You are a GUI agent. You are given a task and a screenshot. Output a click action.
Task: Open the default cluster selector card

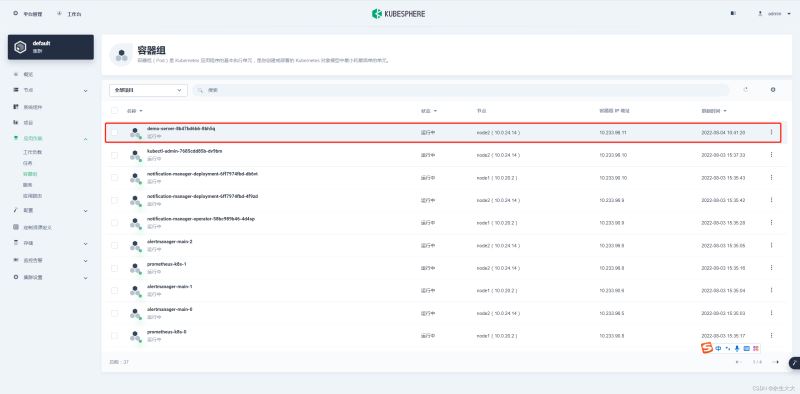click(51, 47)
